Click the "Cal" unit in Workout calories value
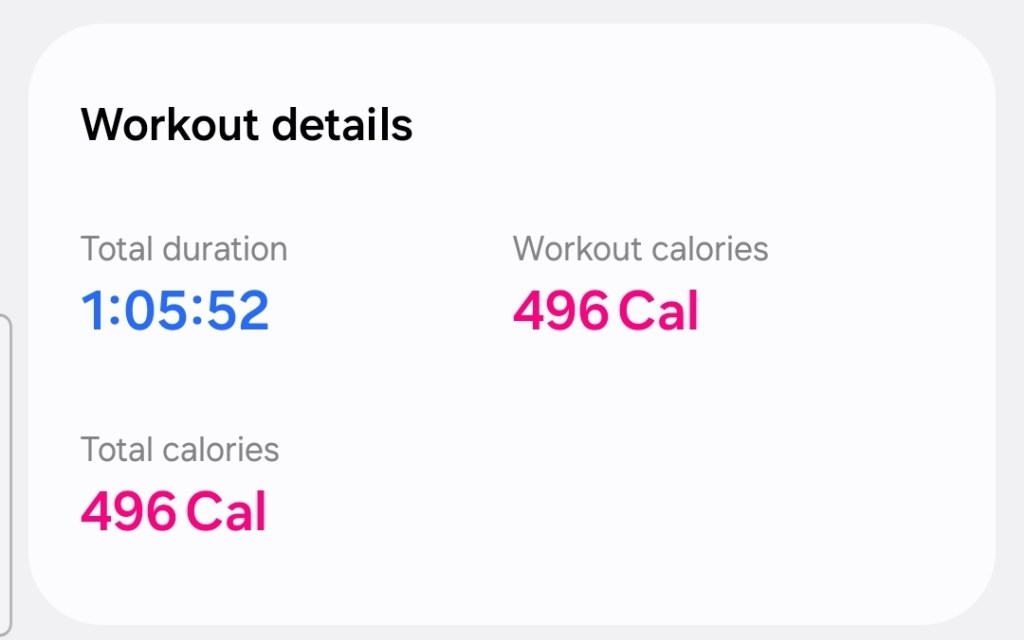The width and height of the screenshot is (1024, 640). pos(657,311)
